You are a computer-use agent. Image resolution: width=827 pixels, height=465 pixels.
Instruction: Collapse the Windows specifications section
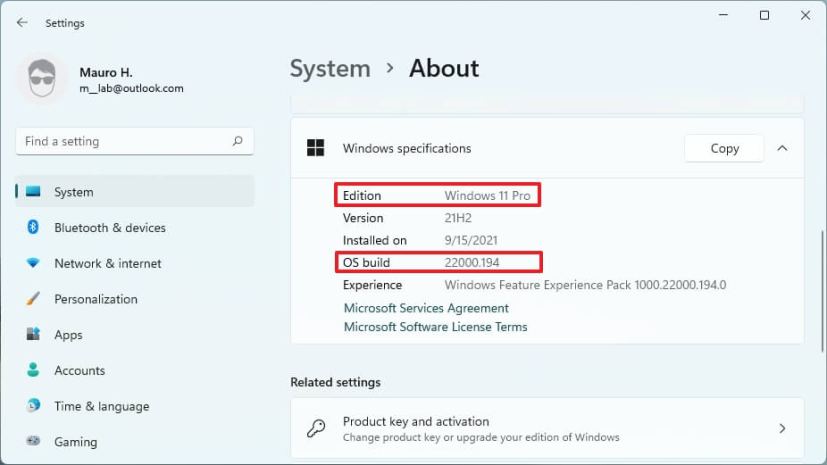coord(782,148)
